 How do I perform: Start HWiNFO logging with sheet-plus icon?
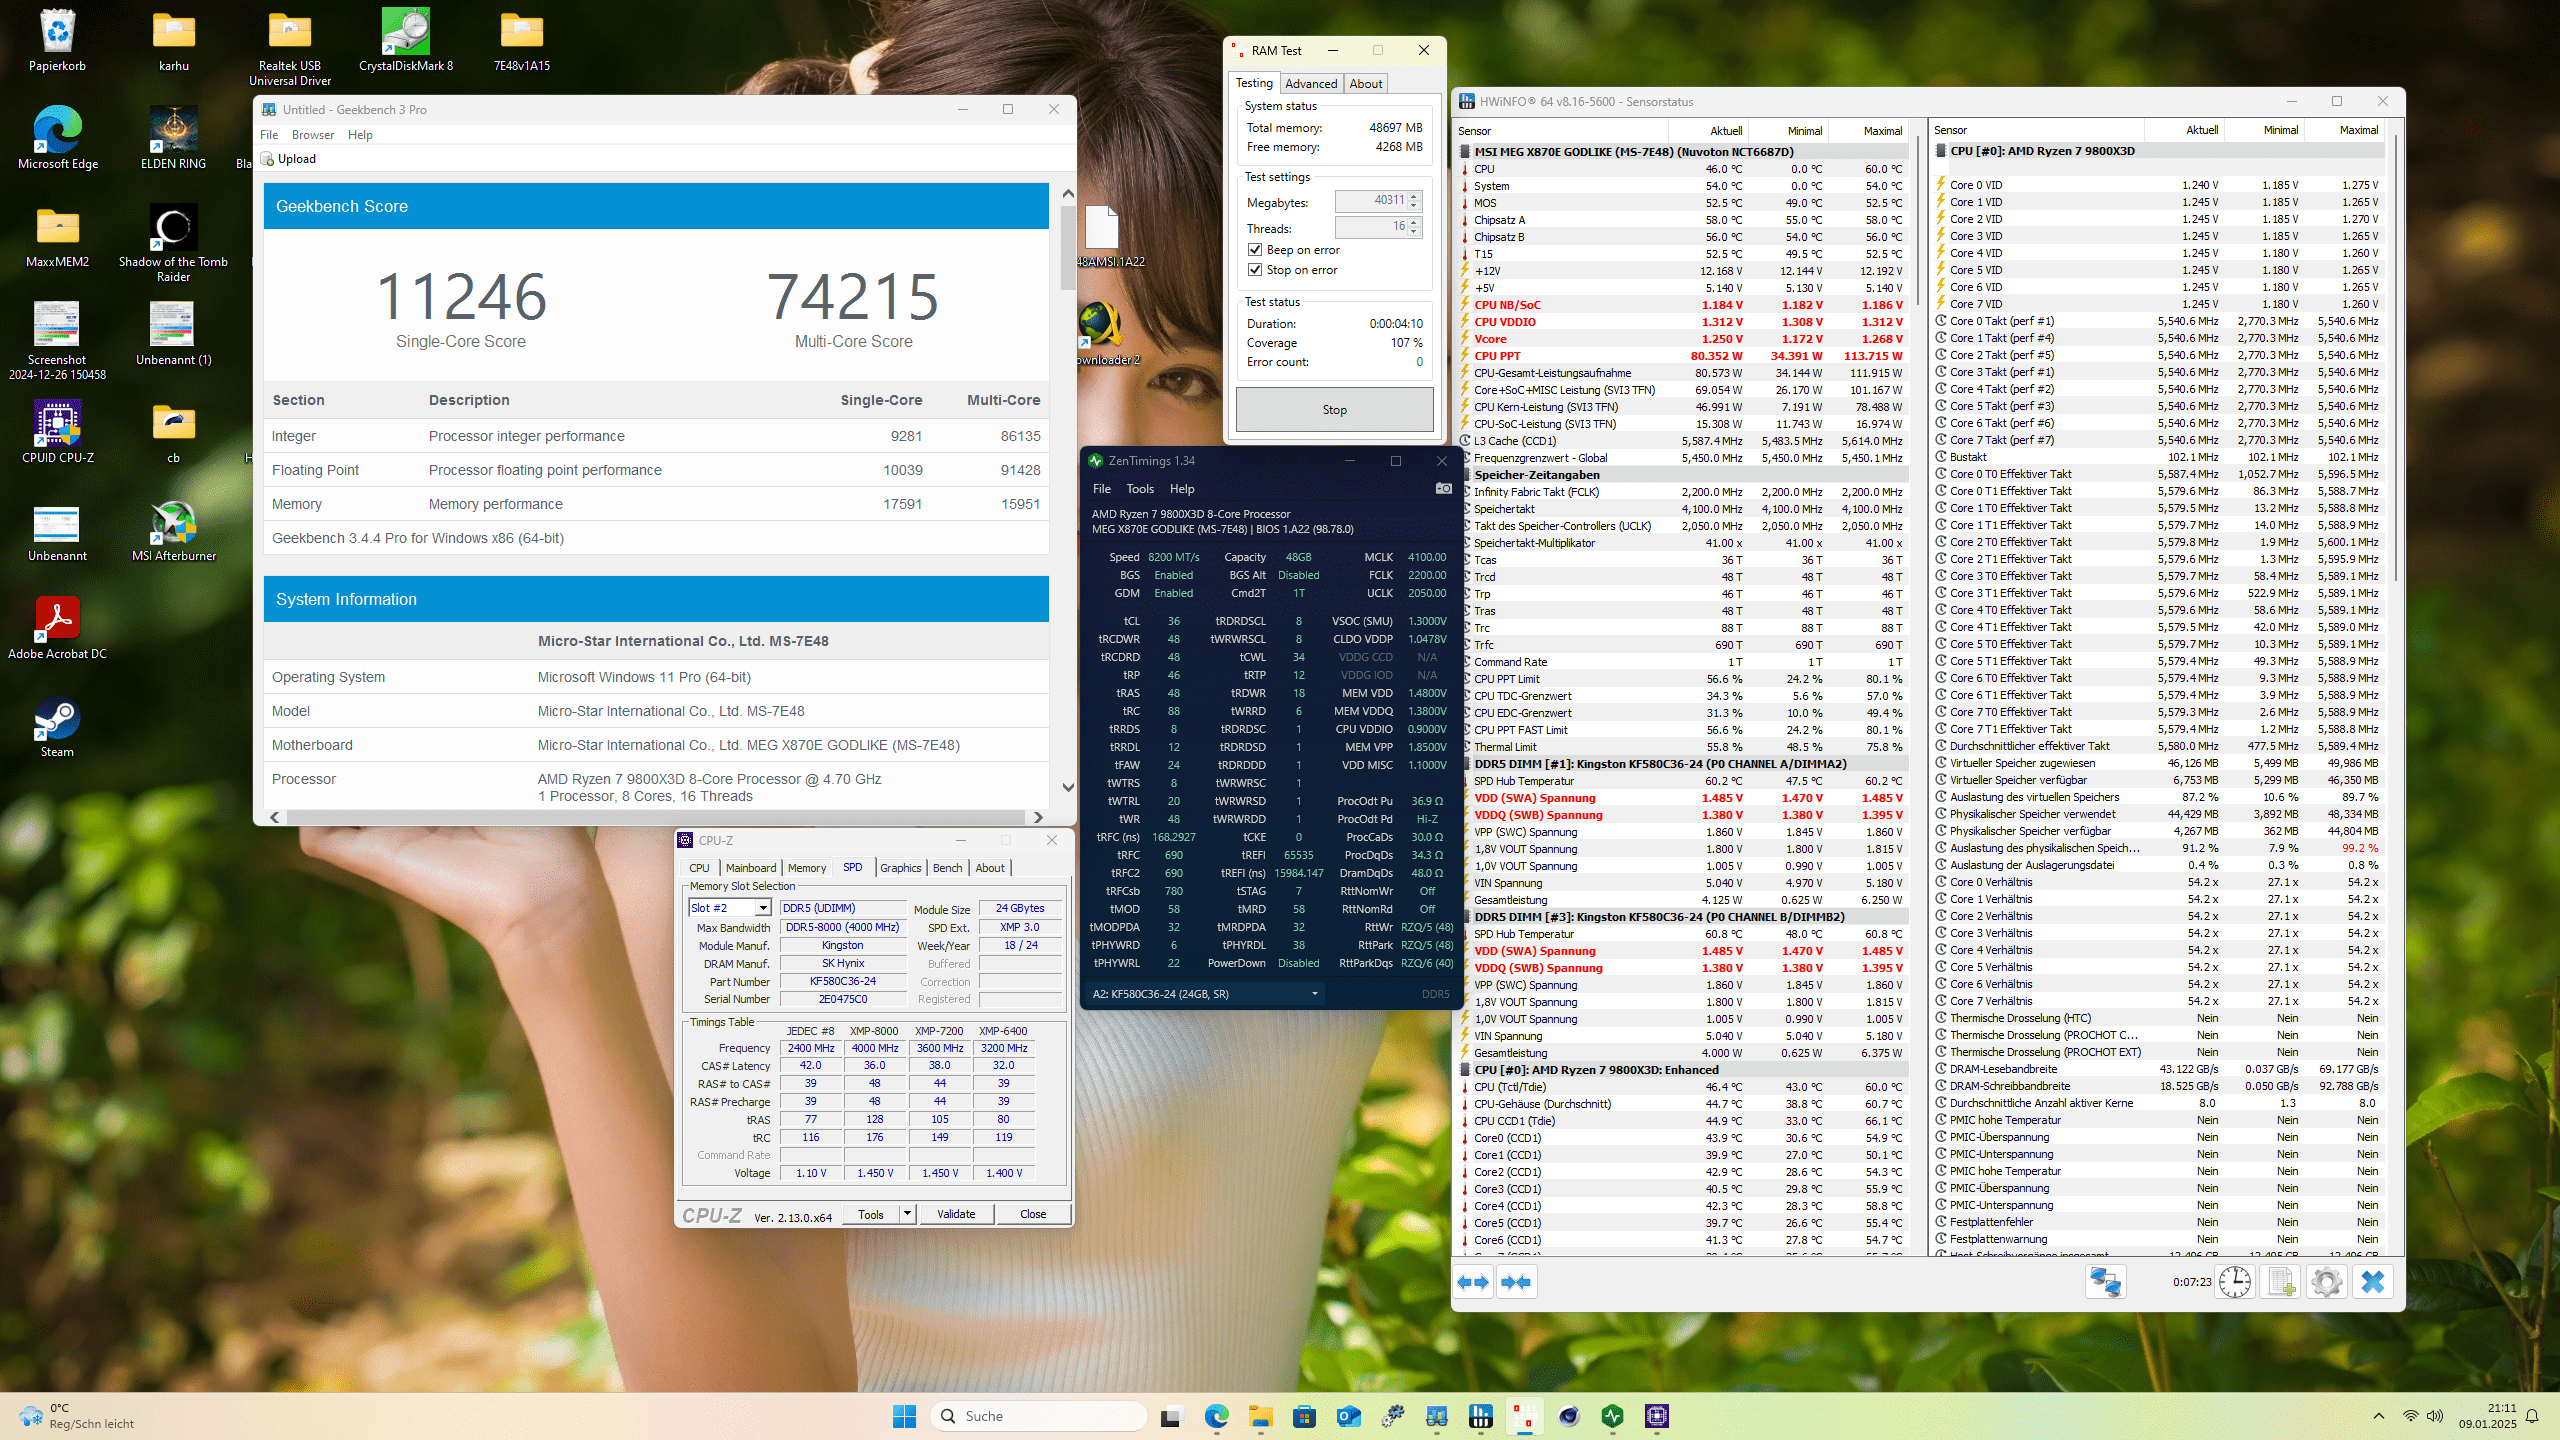pos(2280,1282)
